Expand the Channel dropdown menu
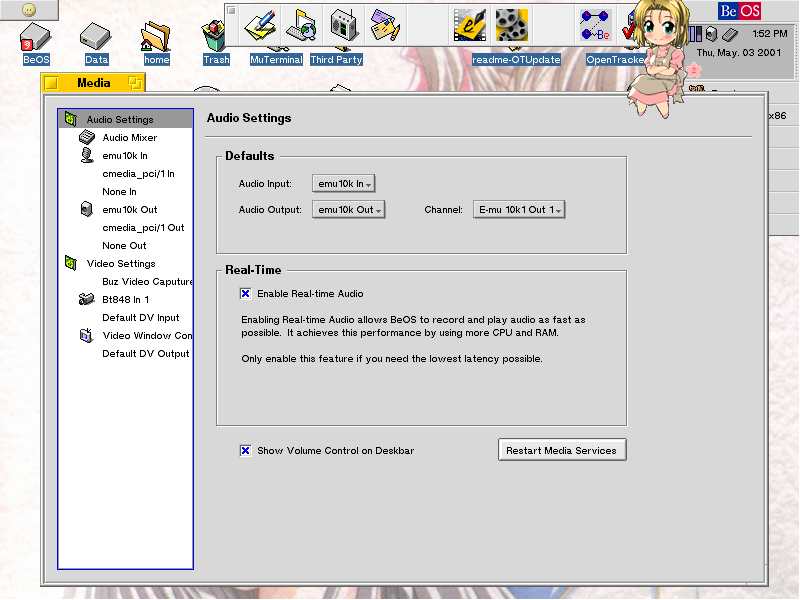The height and width of the screenshot is (600, 800). [519, 210]
